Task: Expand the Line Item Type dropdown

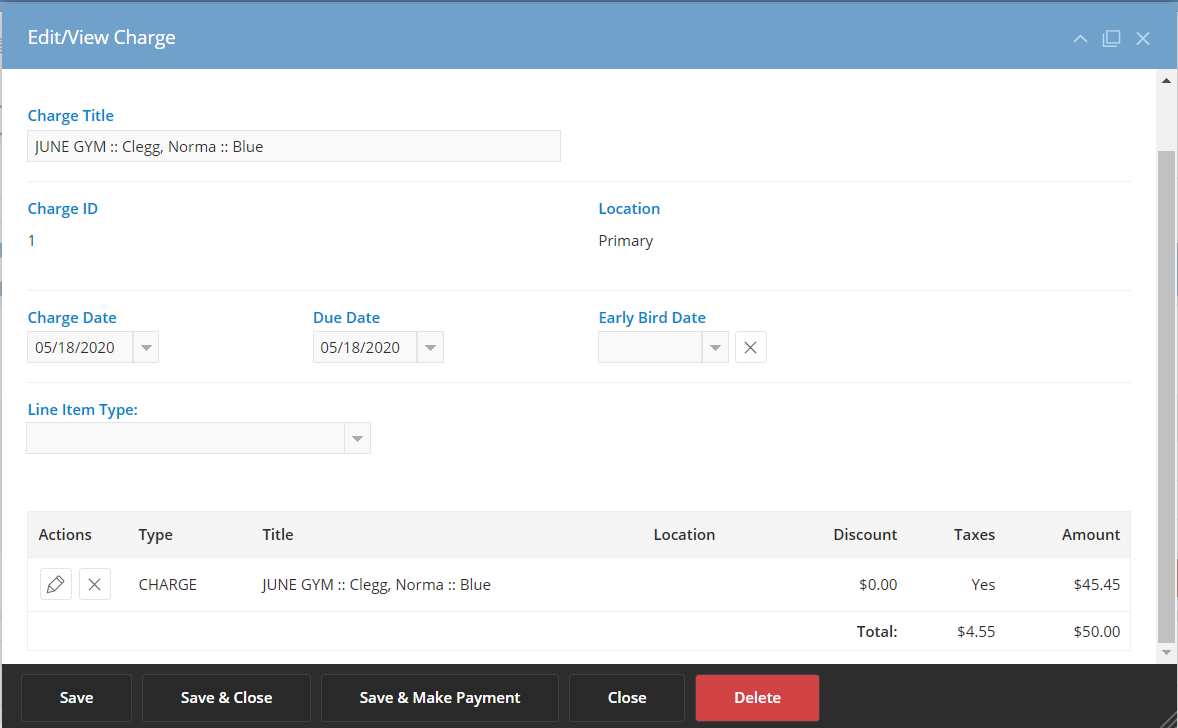Action: pos(357,437)
